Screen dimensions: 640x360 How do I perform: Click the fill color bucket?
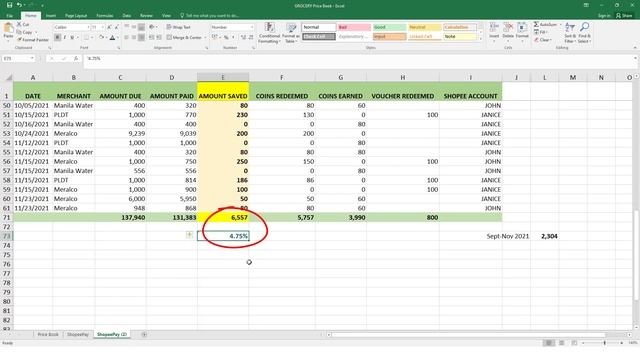101,38
